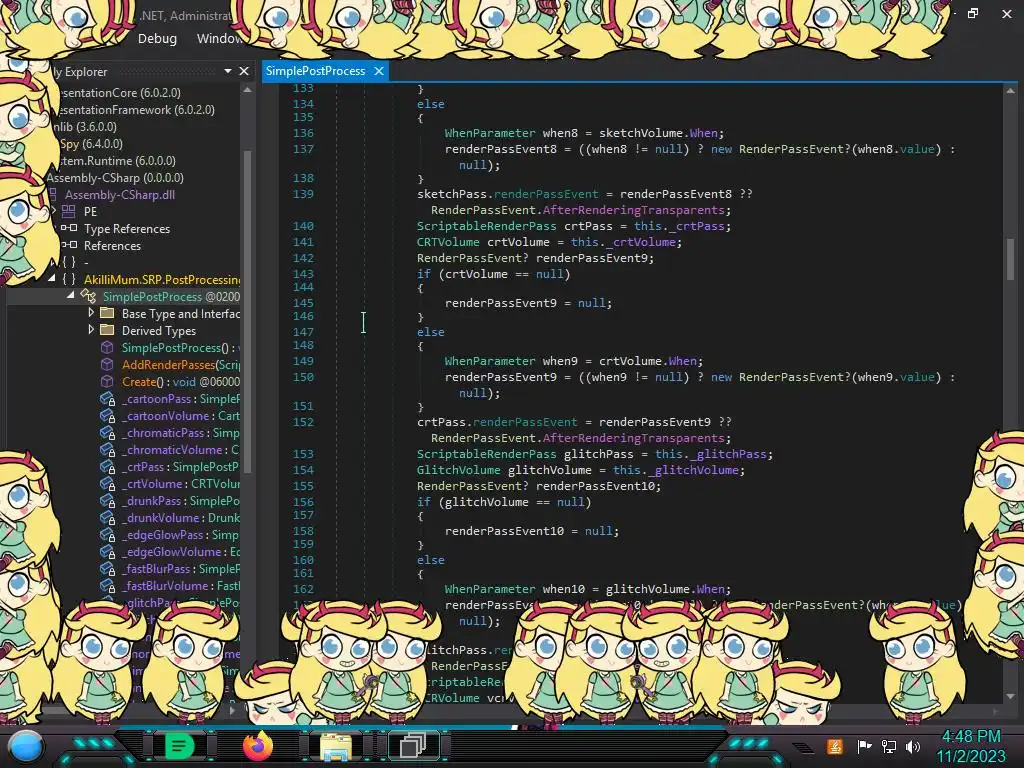Open File Explorer from the taskbar
The width and height of the screenshot is (1024, 768).
click(336, 745)
